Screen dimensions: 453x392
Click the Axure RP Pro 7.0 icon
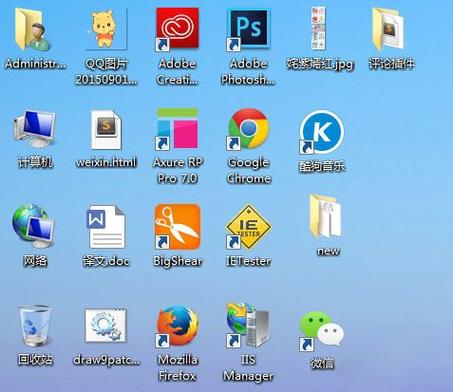pos(177,129)
